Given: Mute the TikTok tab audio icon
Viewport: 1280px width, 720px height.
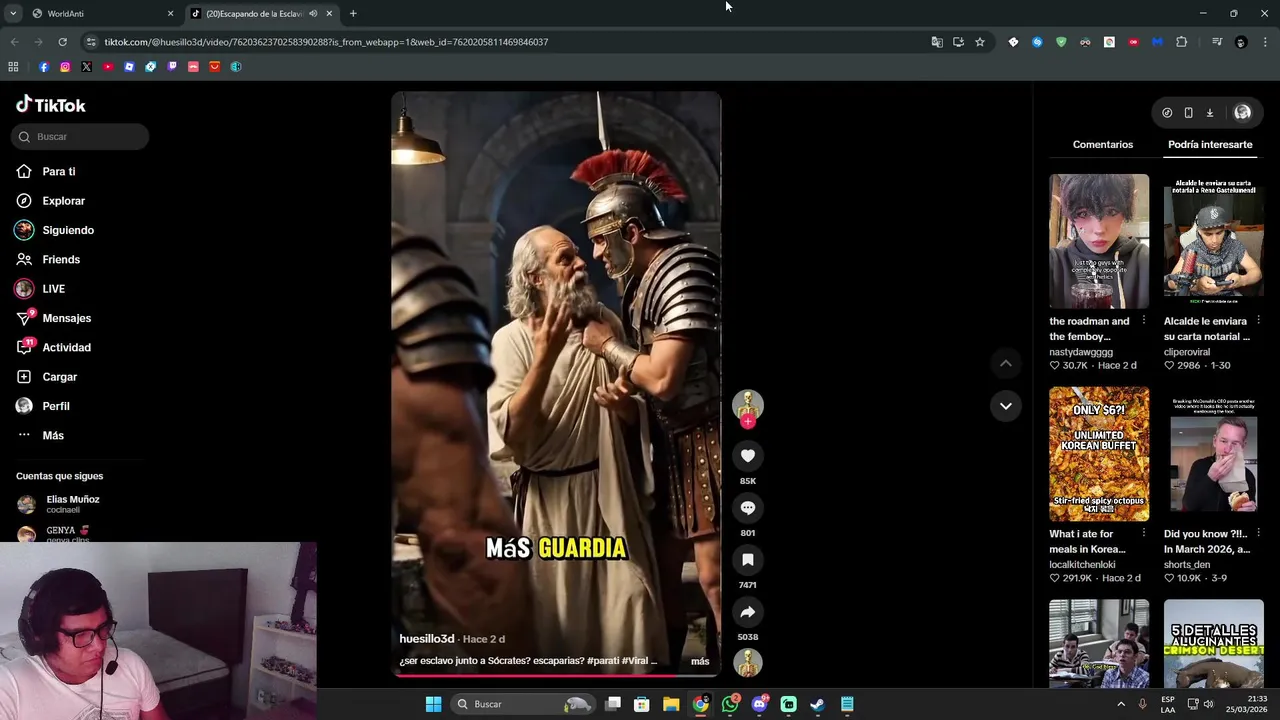Looking at the screenshot, I should [x=313, y=14].
